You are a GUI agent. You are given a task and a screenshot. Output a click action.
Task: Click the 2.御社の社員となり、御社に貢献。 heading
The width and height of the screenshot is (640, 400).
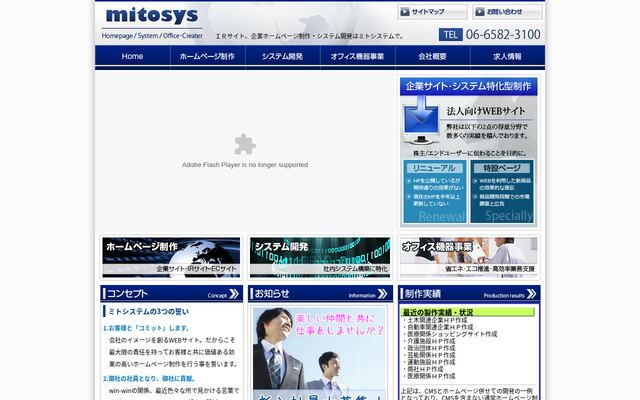point(149,379)
